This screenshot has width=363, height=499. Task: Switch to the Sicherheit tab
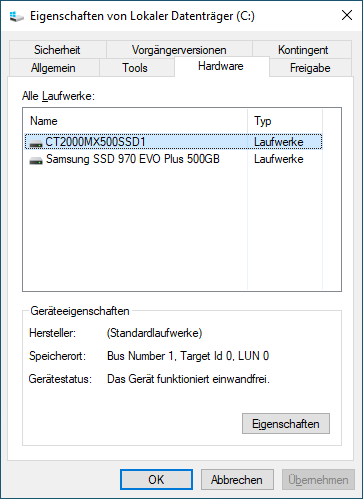click(57, 50)
